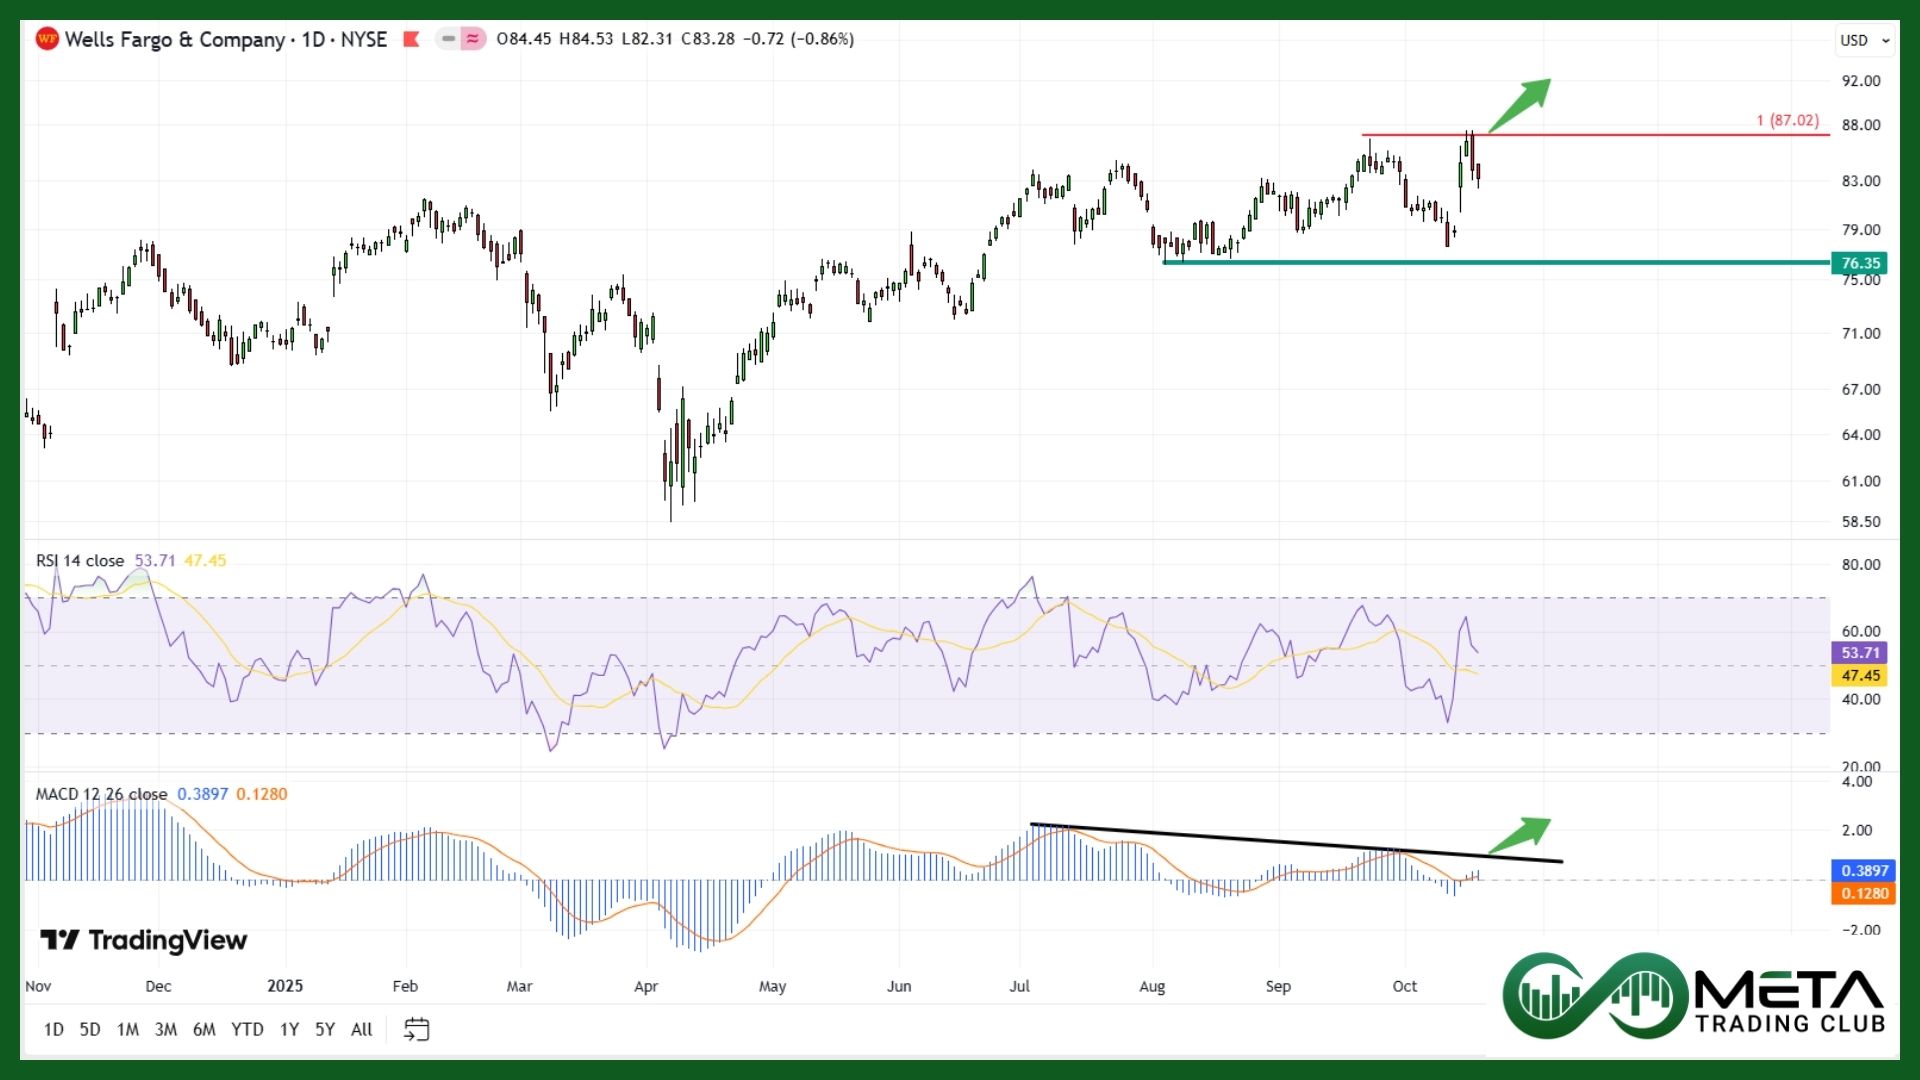Click the TradingView logo
The image size is (1920, 1080).
point(144,940)
